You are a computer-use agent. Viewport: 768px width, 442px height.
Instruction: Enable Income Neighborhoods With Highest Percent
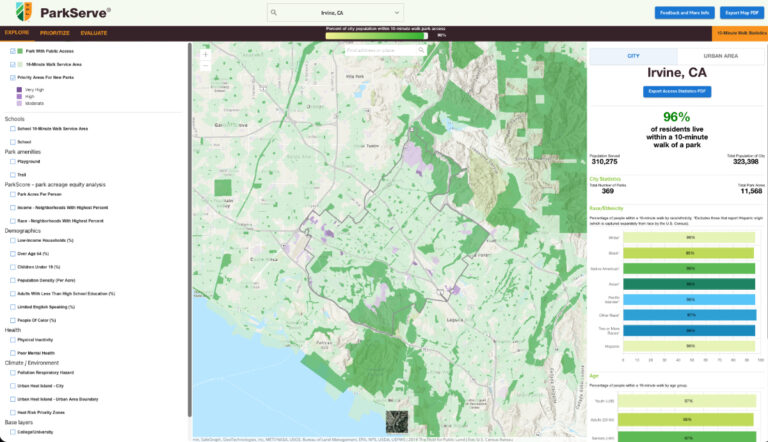coord(13,207)
